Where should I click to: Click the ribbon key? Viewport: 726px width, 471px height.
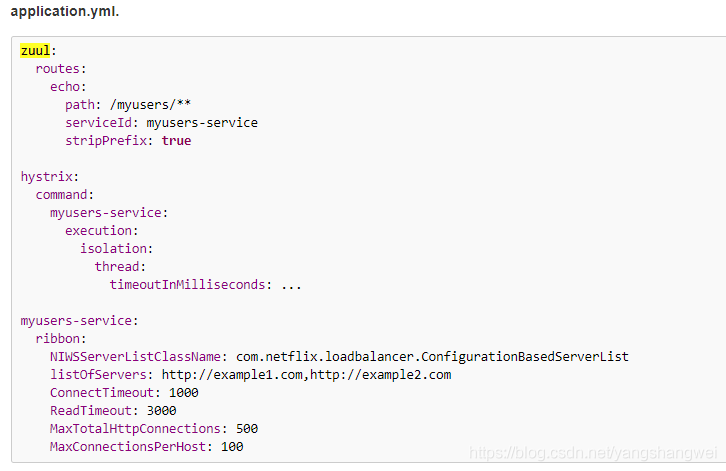tap(57, 339)
